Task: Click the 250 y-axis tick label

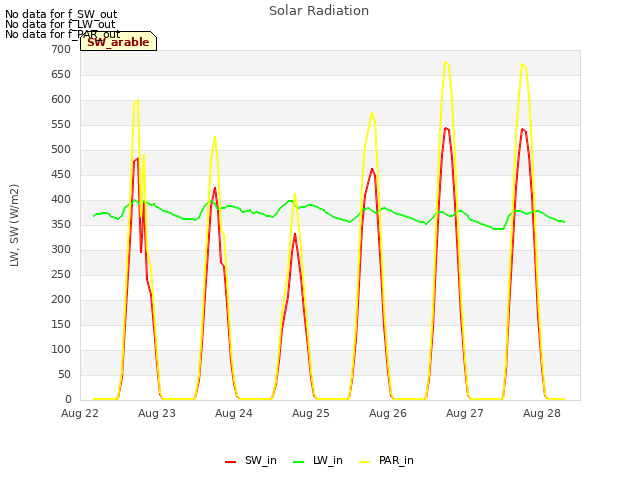Action: [x=61, y=275]
